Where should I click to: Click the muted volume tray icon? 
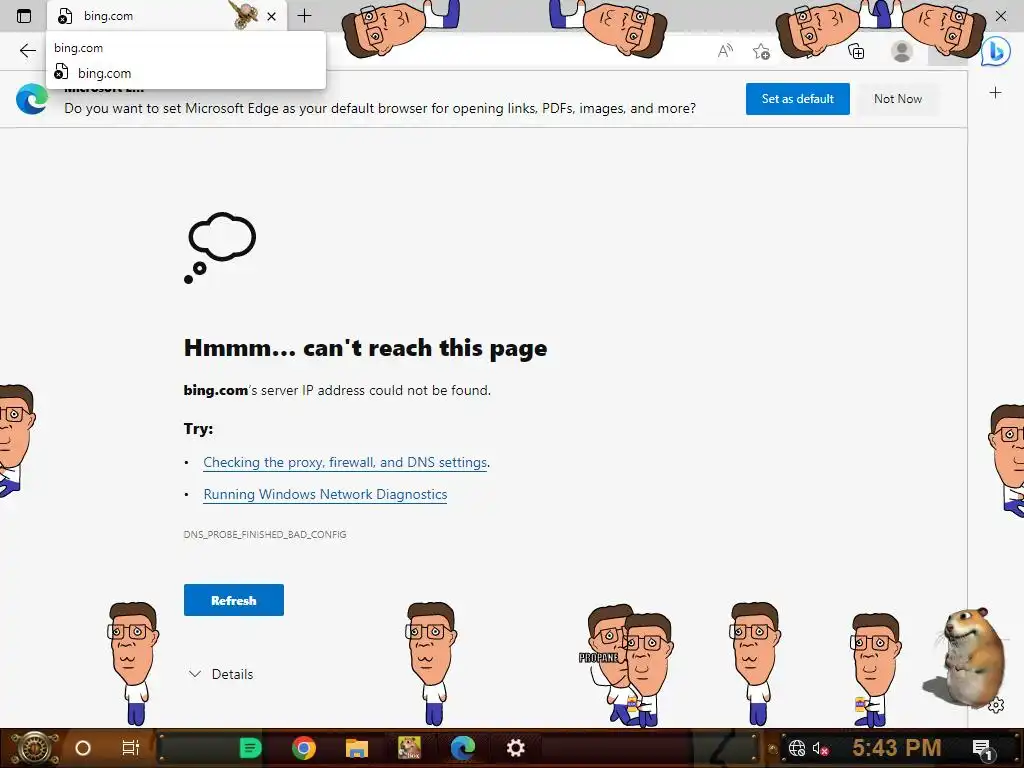pyautogui.click(x=820, y=748)
